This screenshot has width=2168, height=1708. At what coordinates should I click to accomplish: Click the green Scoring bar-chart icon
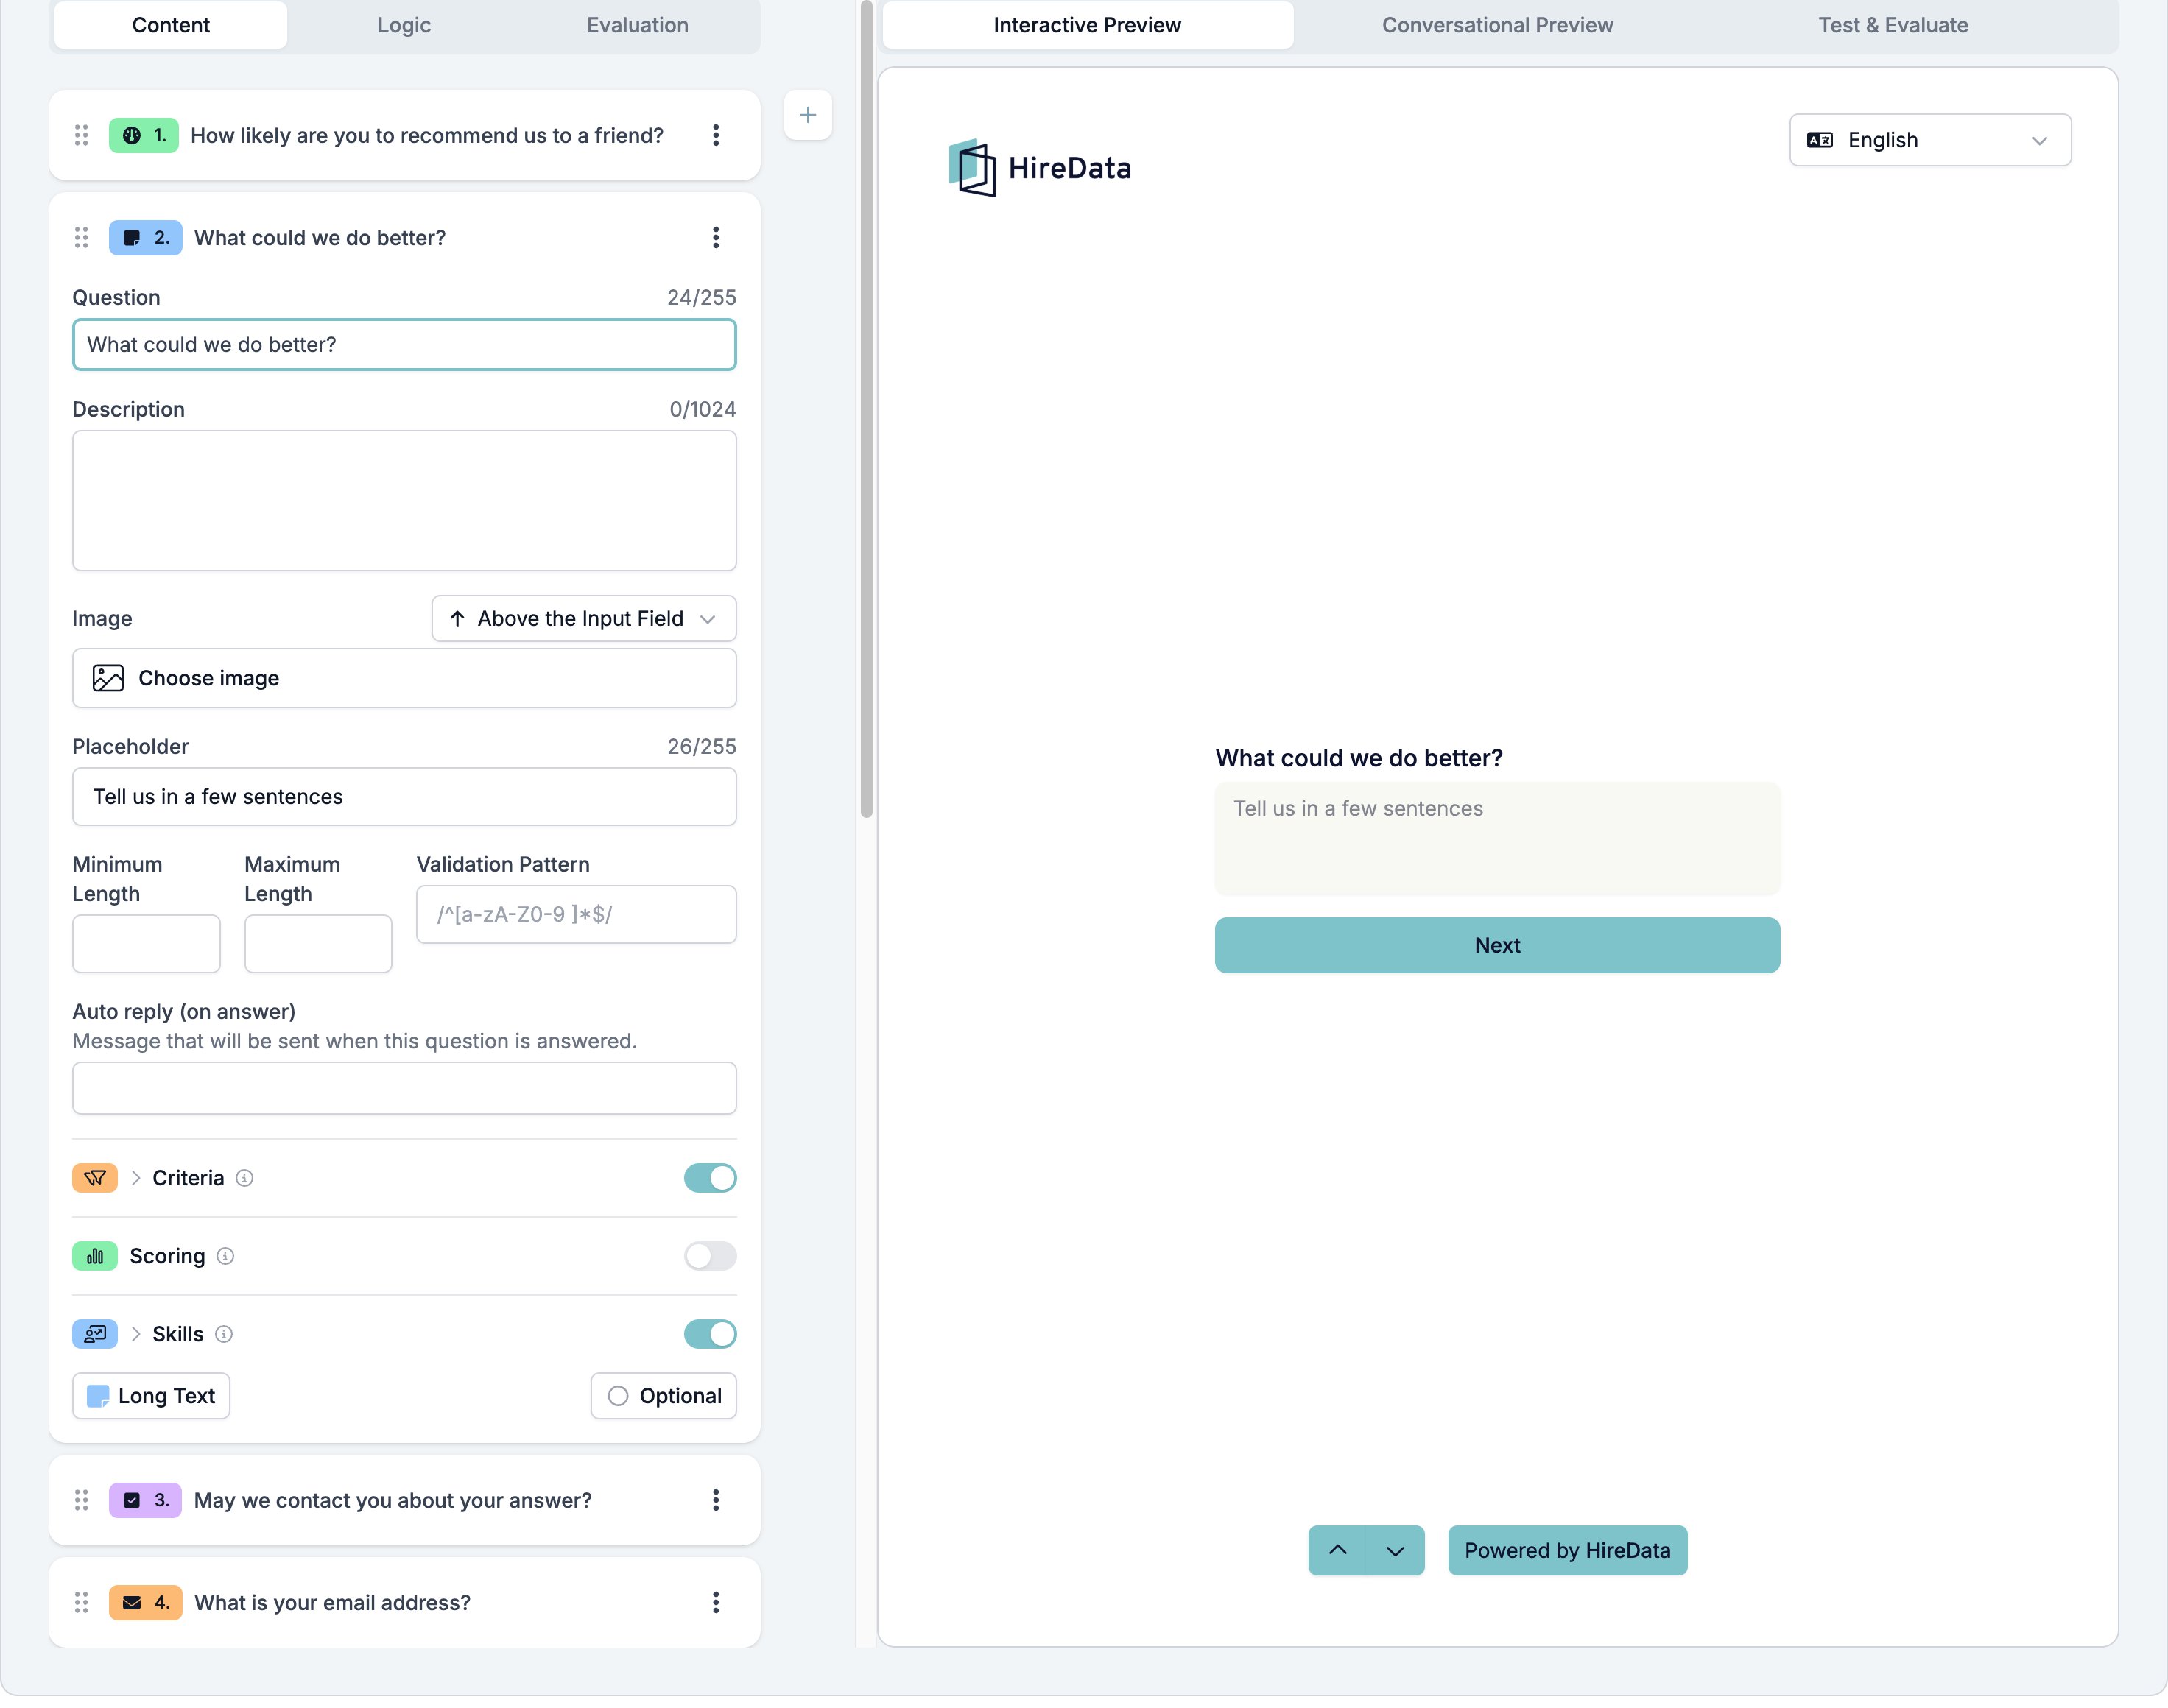click(x=95, y=1256)
